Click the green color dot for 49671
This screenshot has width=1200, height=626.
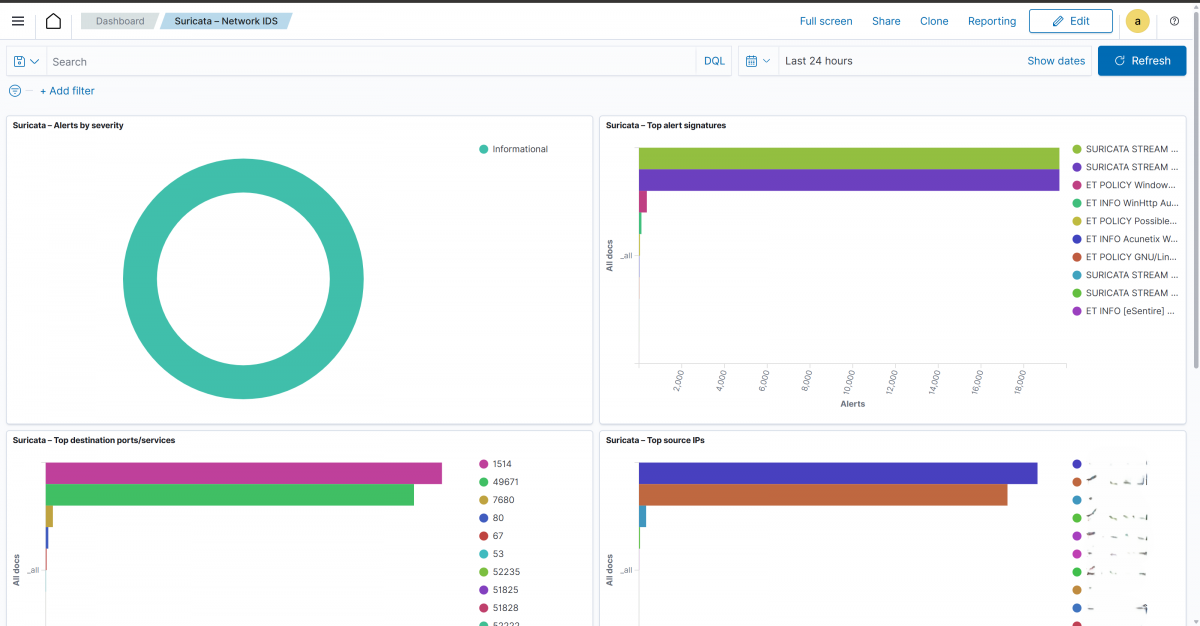coord(482,481)
